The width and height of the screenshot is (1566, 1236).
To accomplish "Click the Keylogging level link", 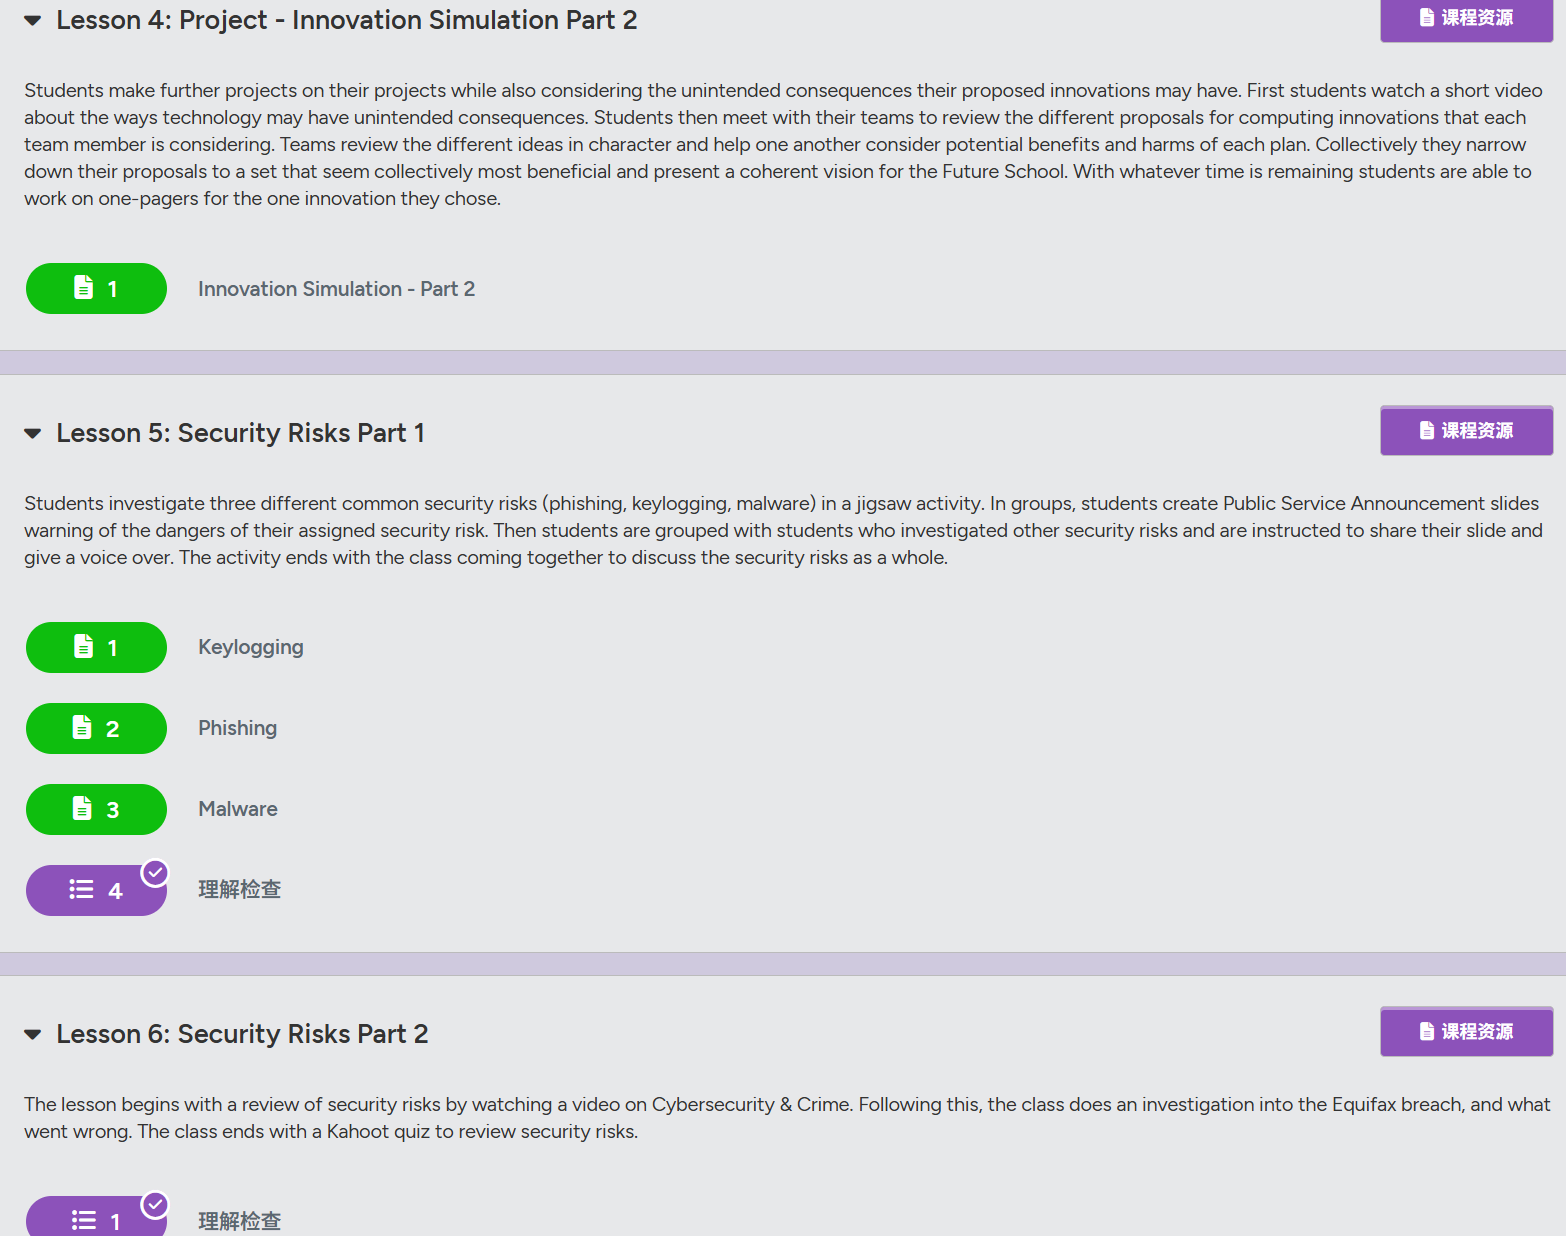I will [251, 647].
